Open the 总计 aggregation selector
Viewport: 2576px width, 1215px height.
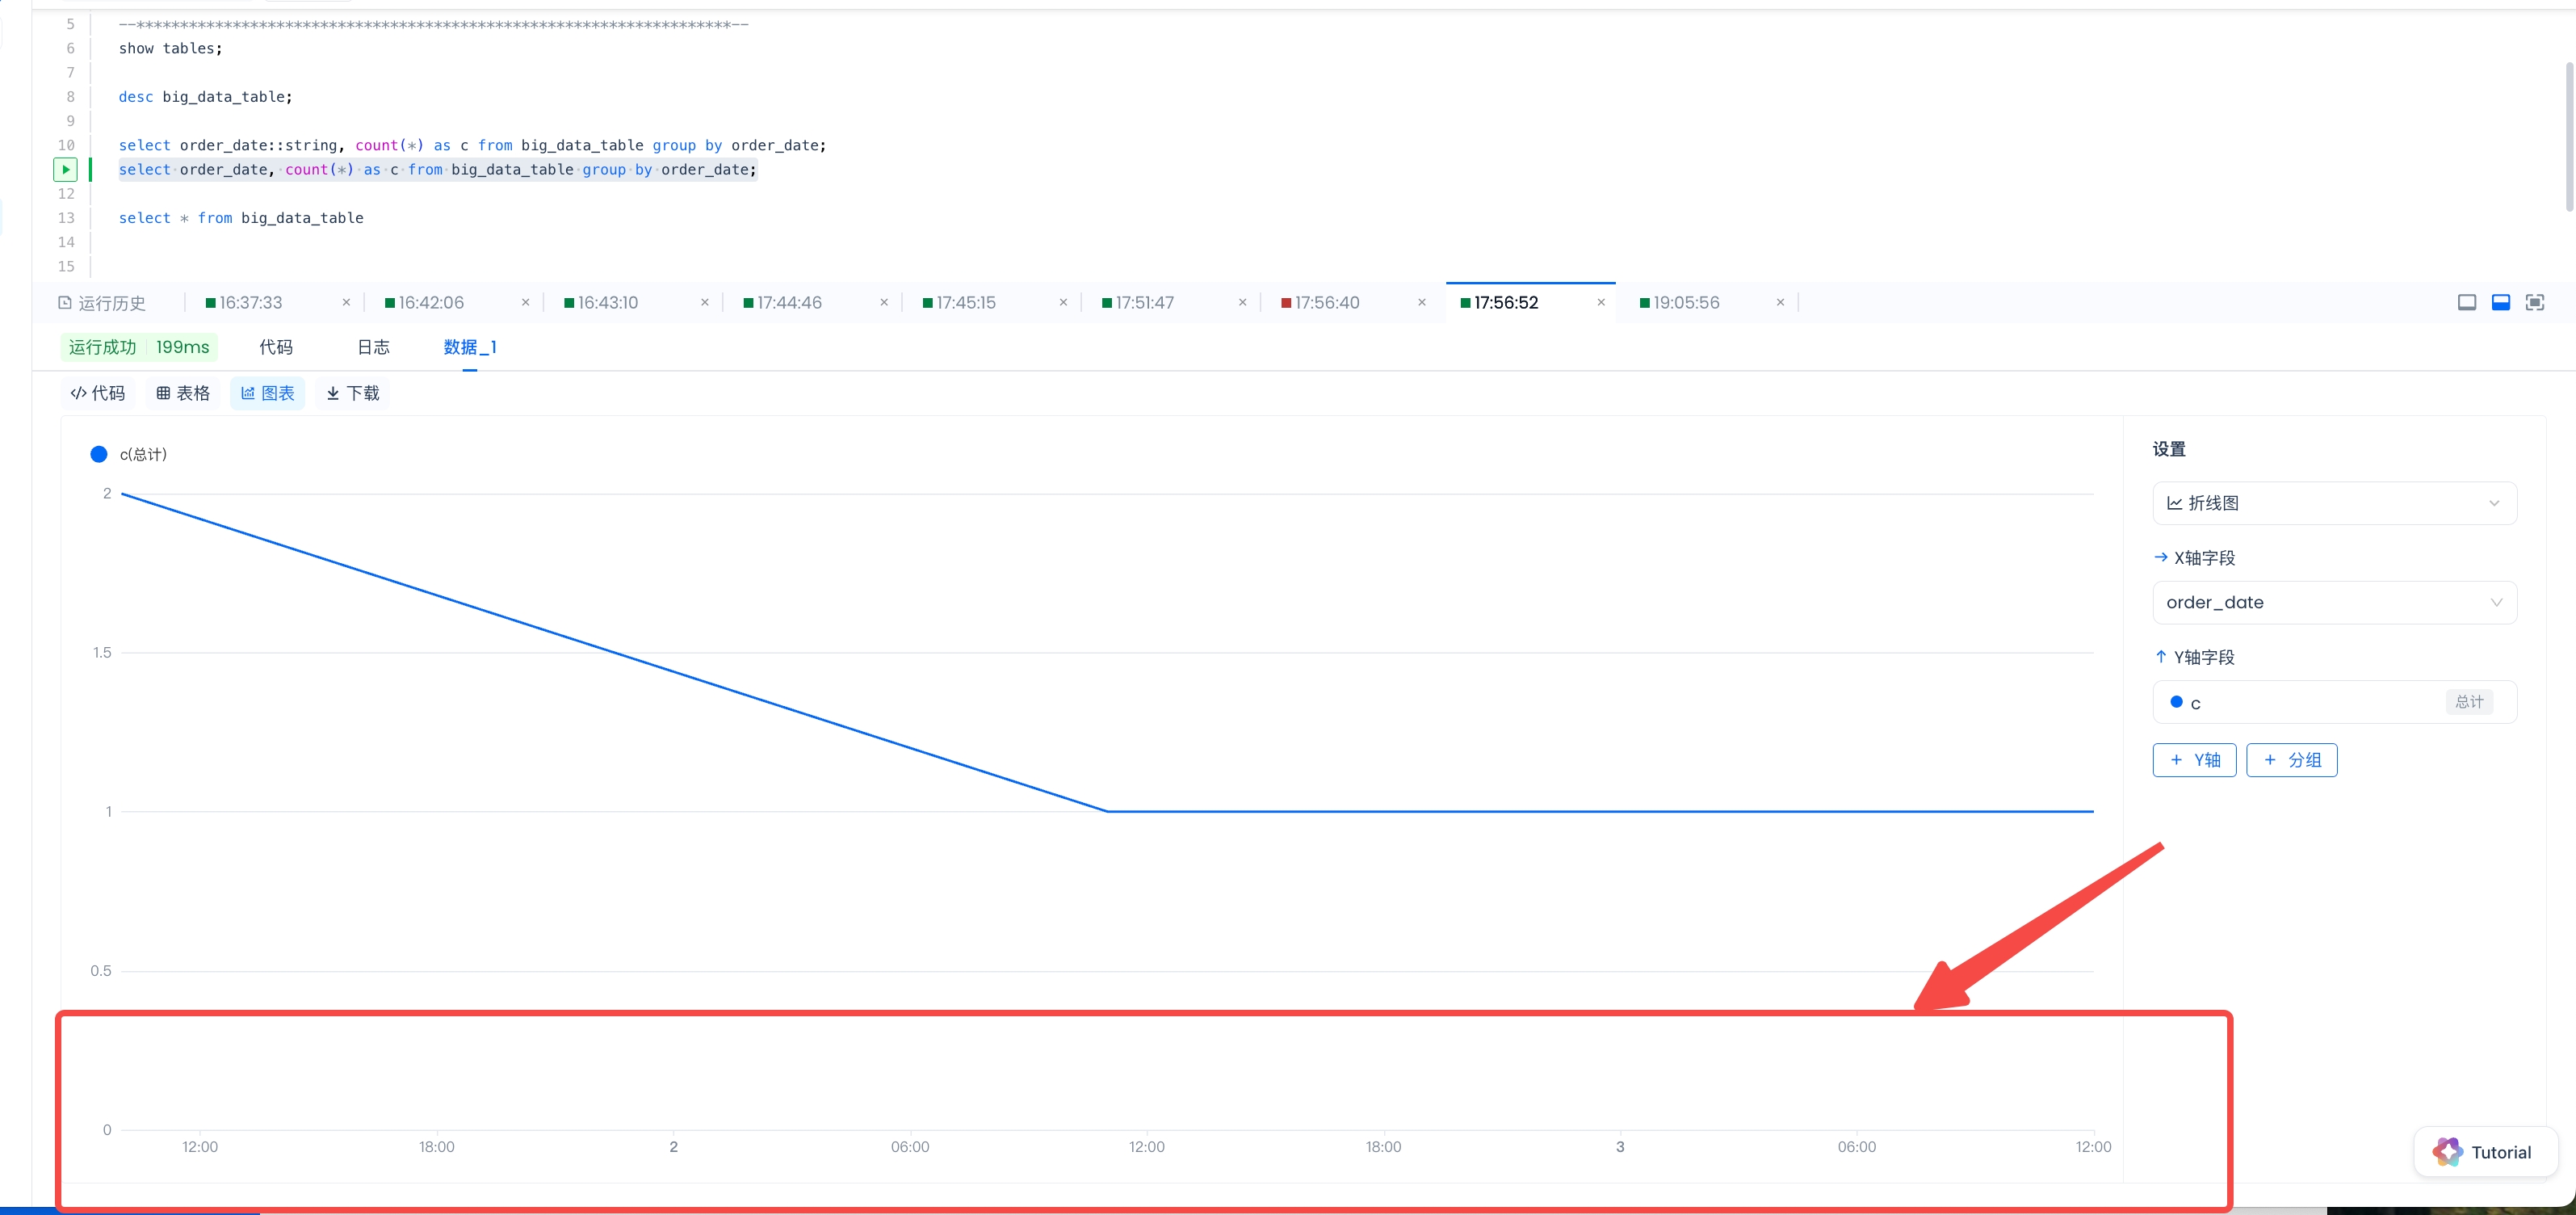pyautogui.click(x=2469, y=702)
